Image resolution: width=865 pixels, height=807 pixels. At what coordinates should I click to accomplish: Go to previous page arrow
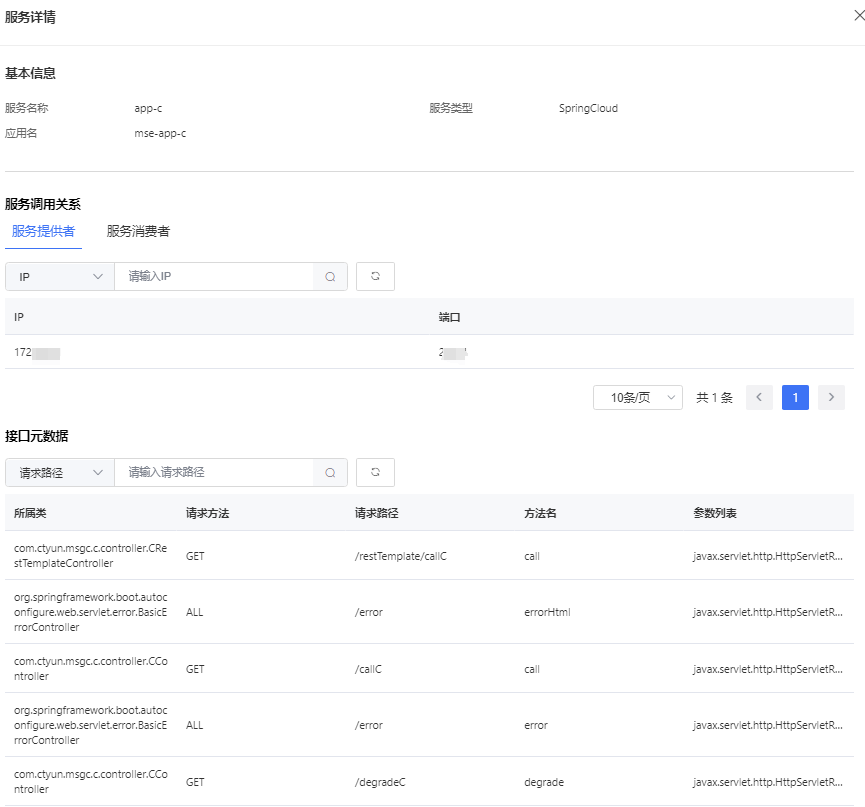click(759, 398)
